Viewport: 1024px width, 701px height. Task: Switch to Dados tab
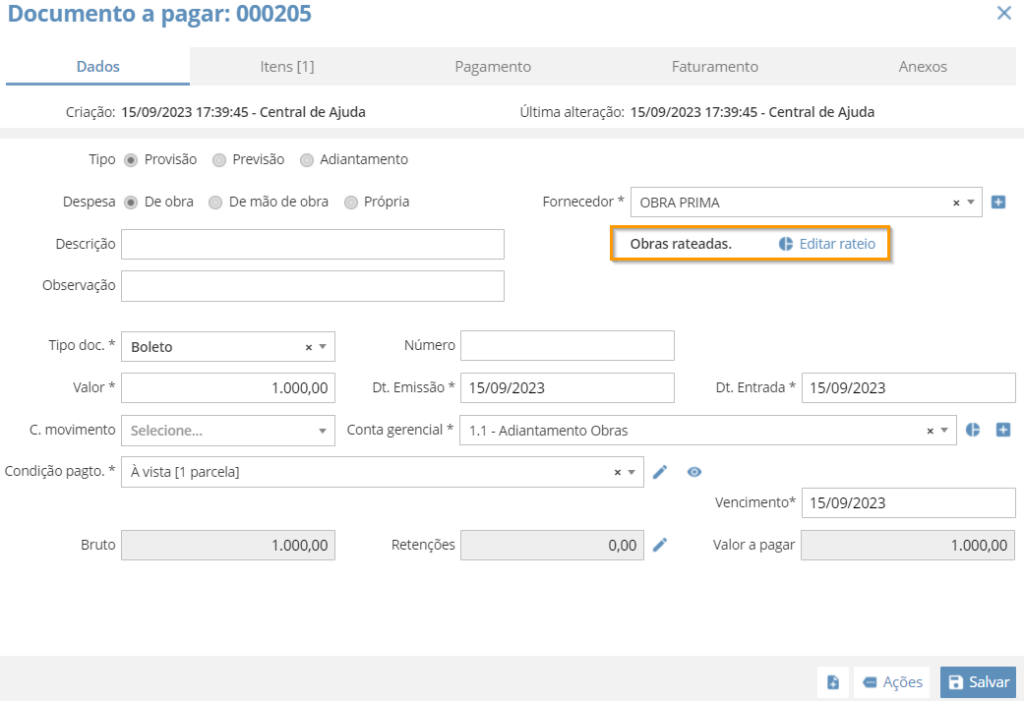pyautogui.click(x=98, y=66)
